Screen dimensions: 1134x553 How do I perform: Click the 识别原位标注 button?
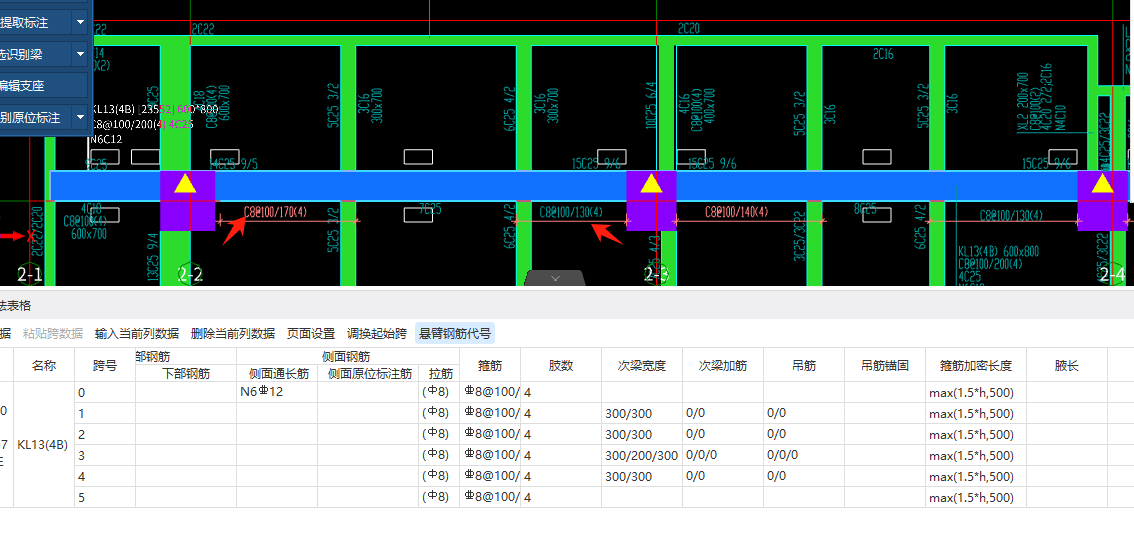pos(34,117)
